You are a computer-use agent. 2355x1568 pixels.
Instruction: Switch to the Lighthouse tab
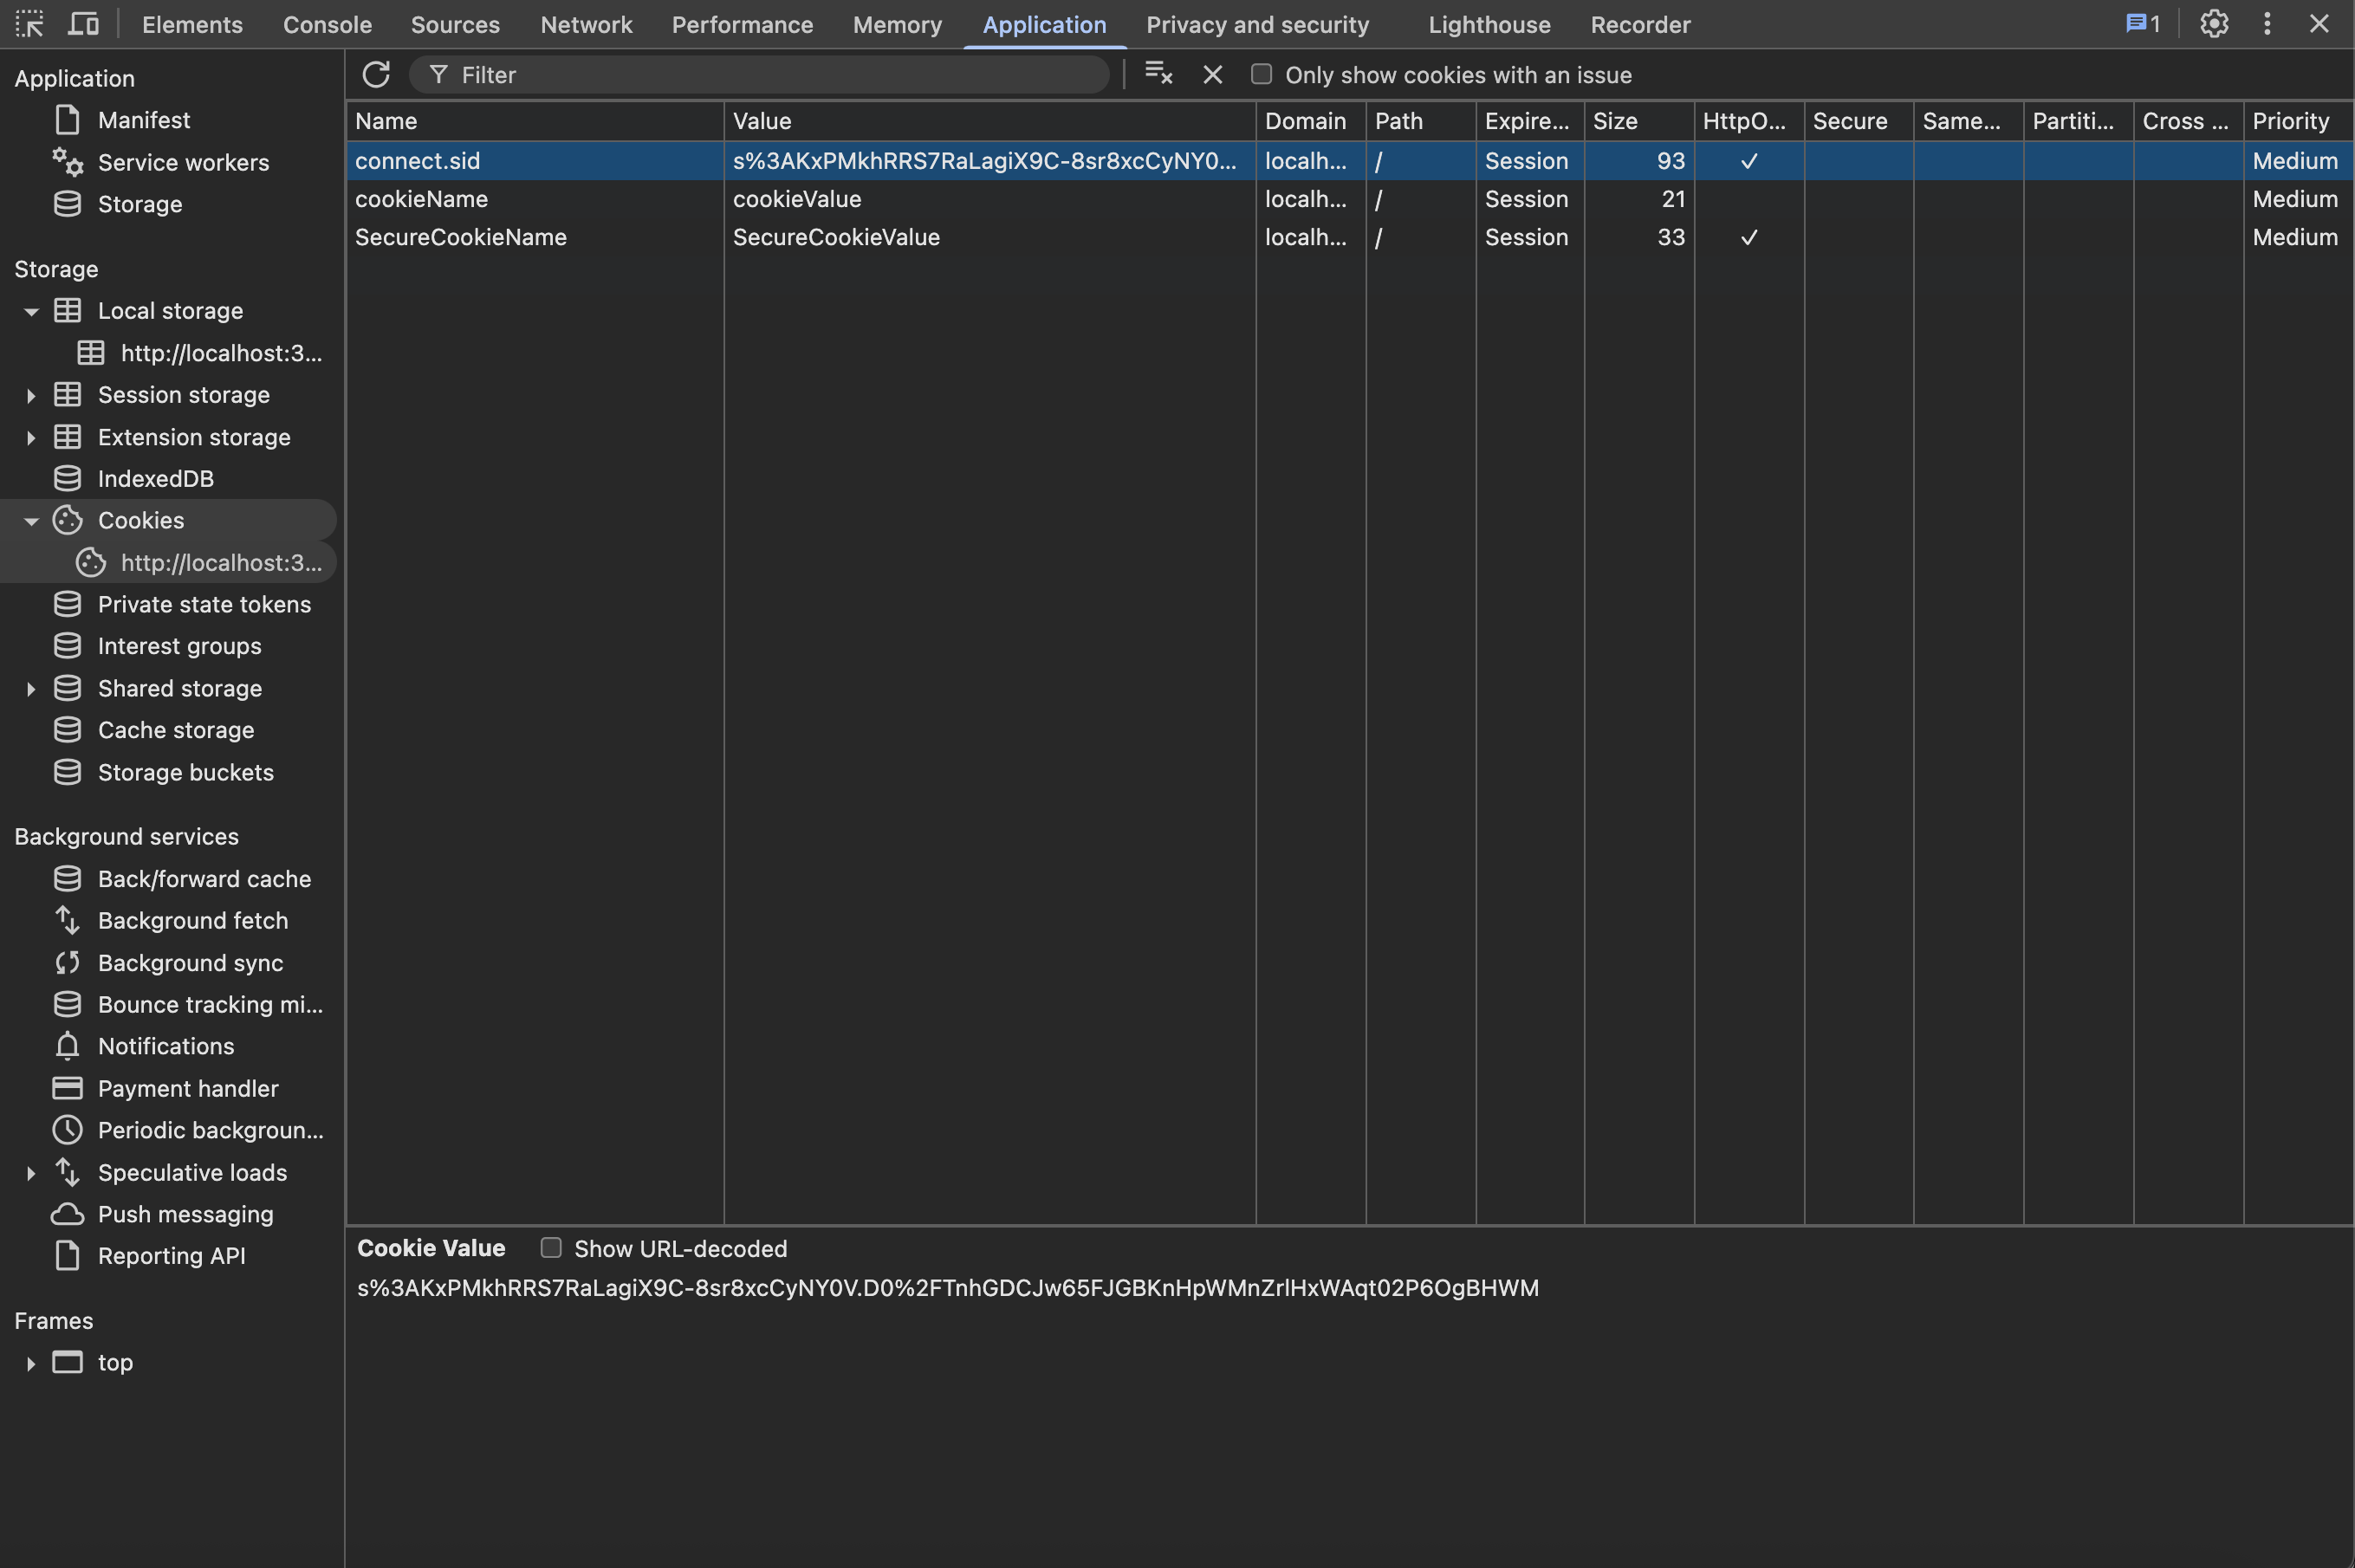(x=1488, y=24)
